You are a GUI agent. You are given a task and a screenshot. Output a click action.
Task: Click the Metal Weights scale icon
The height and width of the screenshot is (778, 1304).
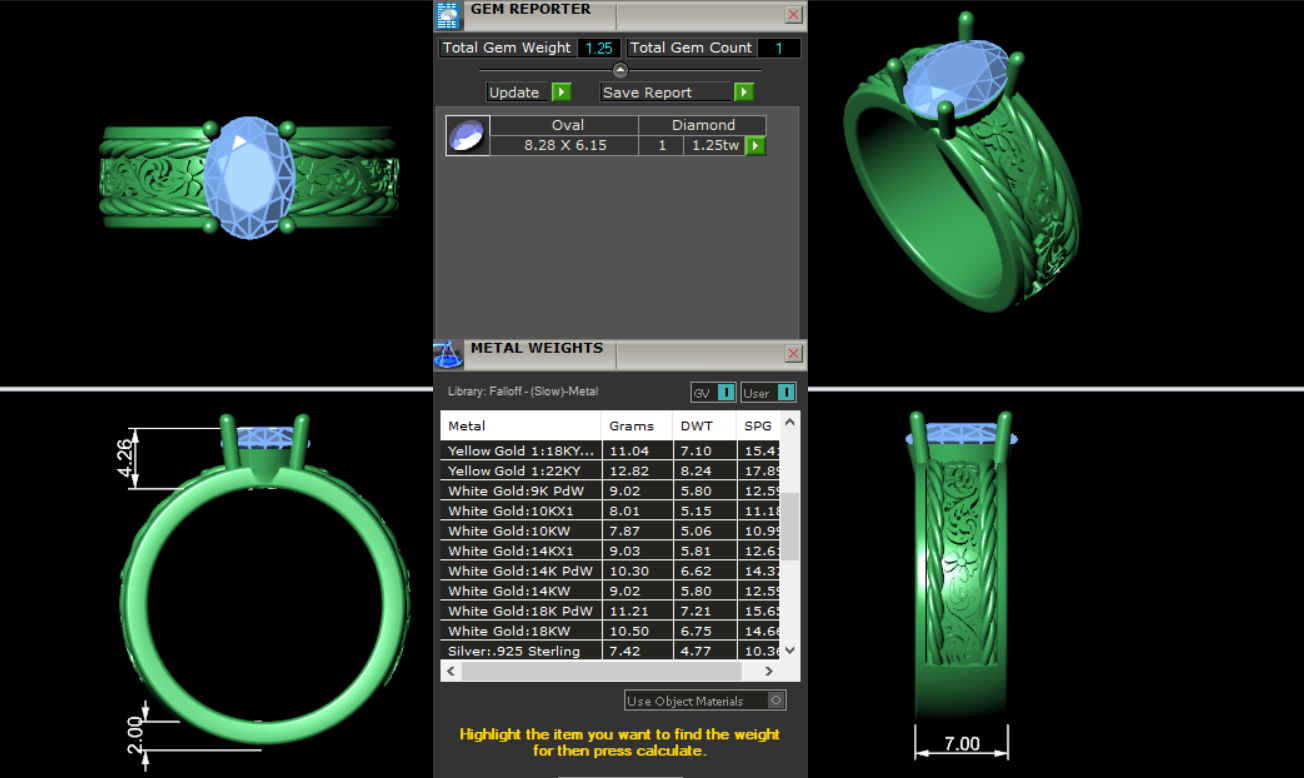click(448, 355)
